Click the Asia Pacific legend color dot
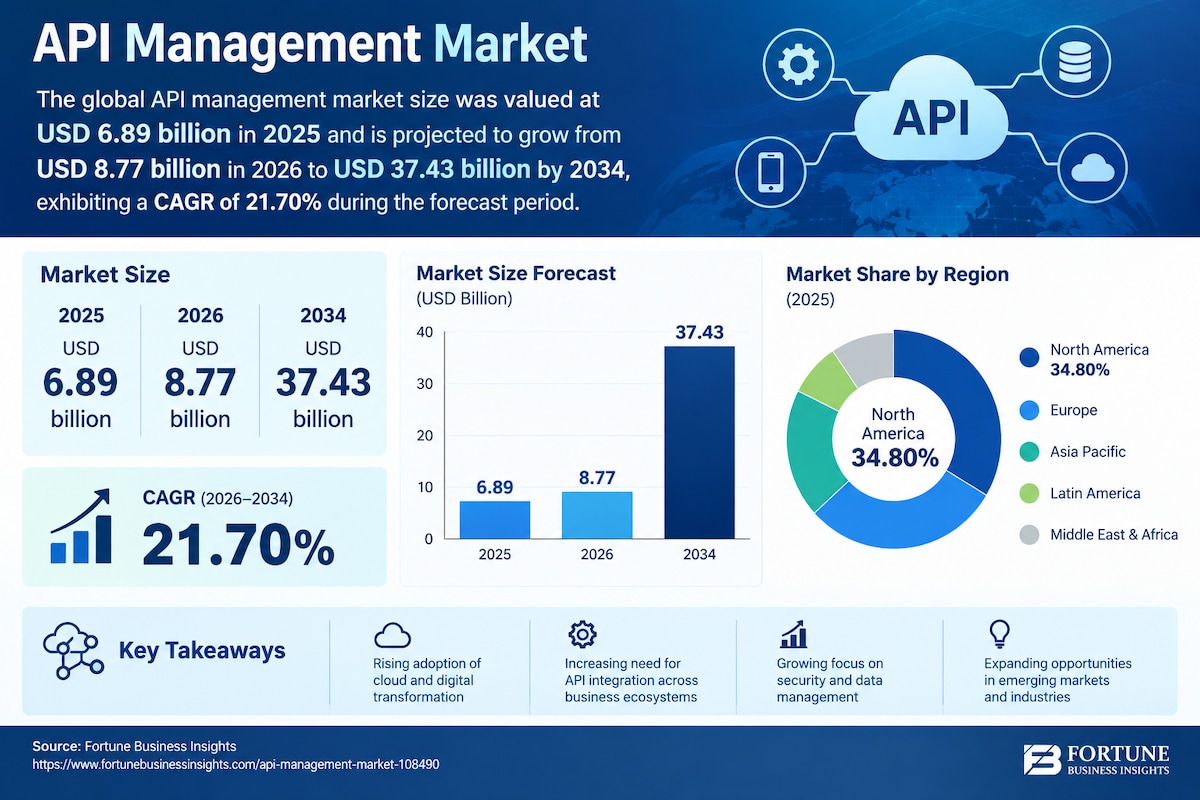Screen dimensions: 1200x800 (1028, 452)
